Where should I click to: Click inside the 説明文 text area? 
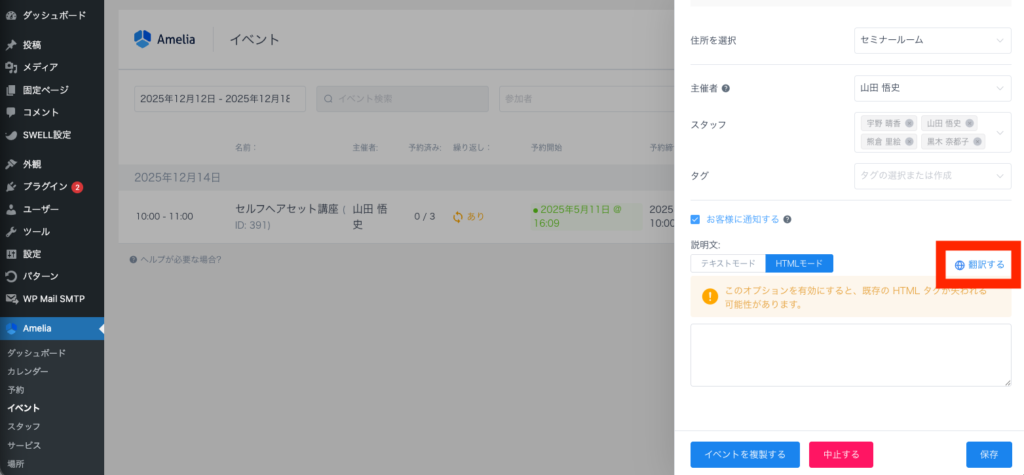(x=850, y=354)
